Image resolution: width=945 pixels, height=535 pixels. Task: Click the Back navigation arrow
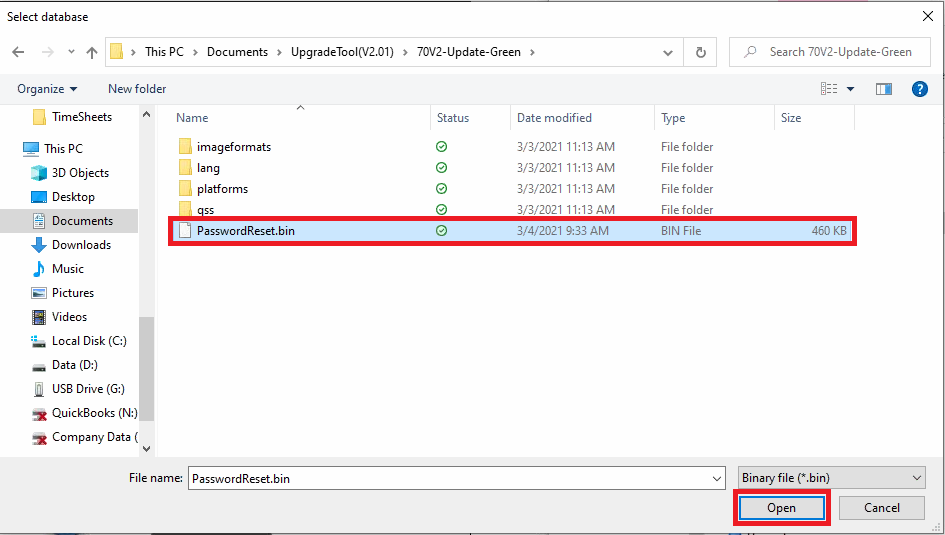pyautogui.click(x=18, y=52)
